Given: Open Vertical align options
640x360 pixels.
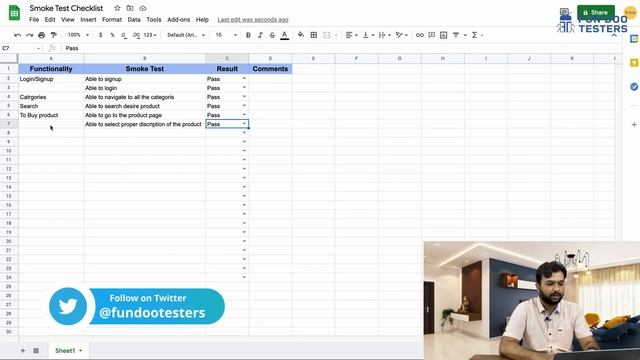Looking at the screenshot, I should (x=368, y=36).
